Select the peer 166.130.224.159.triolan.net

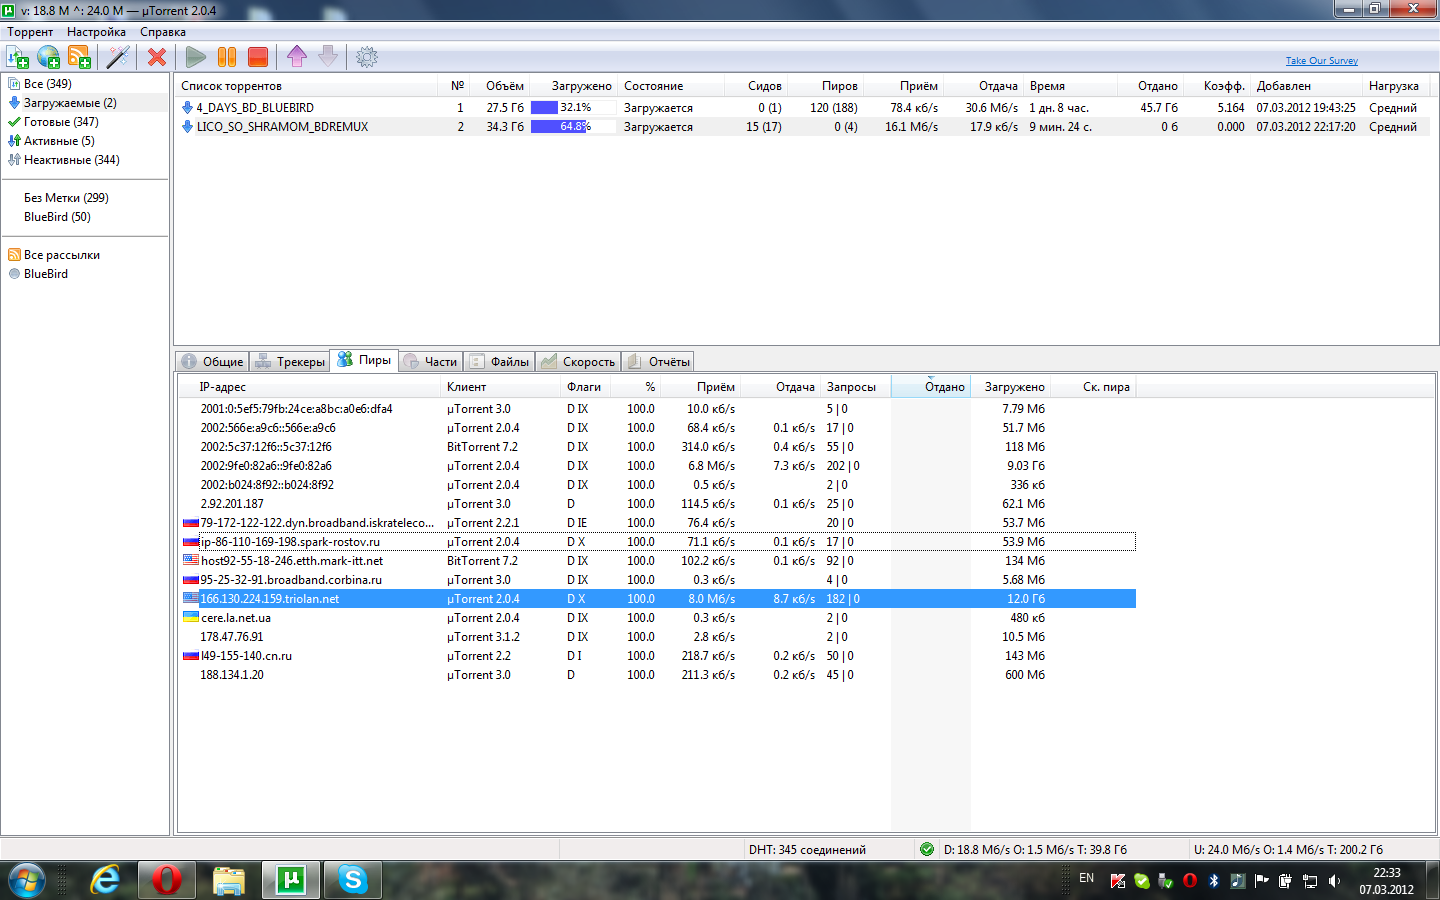[x=658, y=599]
